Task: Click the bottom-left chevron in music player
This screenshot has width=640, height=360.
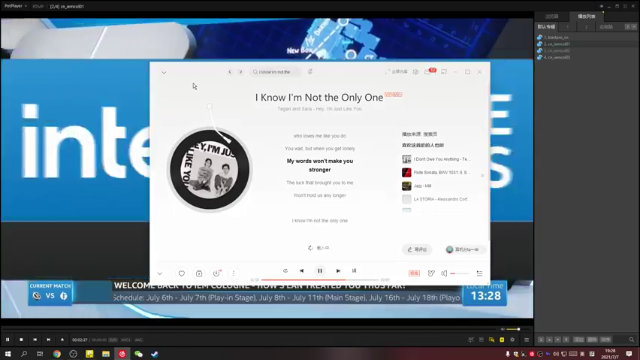Action: [160, 273]
